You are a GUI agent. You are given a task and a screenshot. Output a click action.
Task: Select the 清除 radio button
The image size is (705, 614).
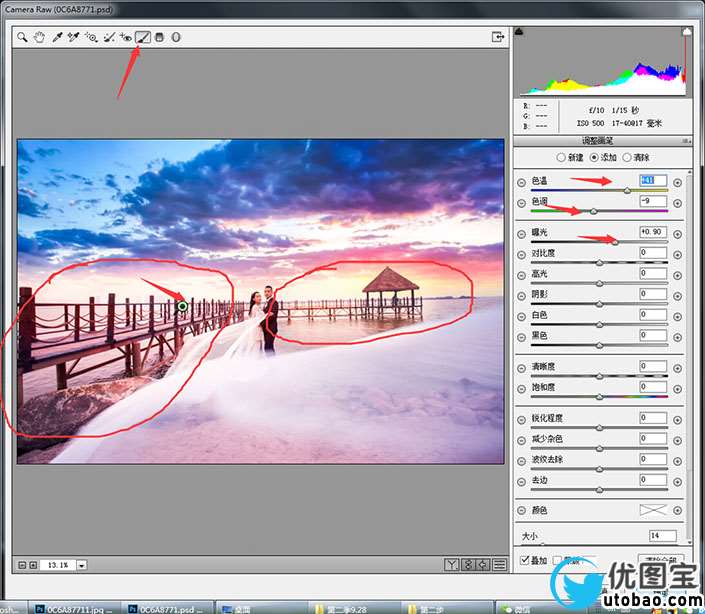coord(627,158)
